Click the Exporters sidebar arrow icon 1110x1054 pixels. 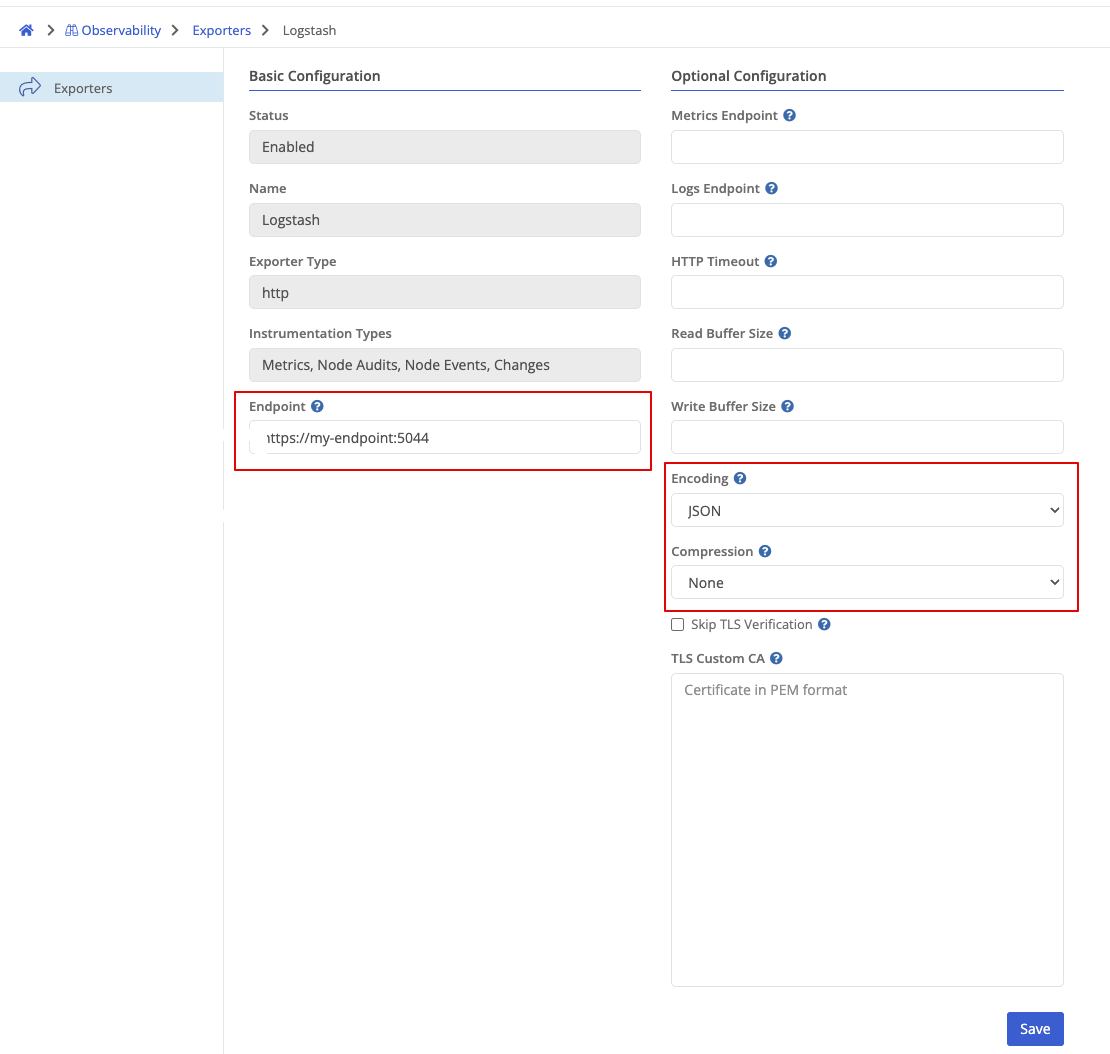click(x=30, y=87)
